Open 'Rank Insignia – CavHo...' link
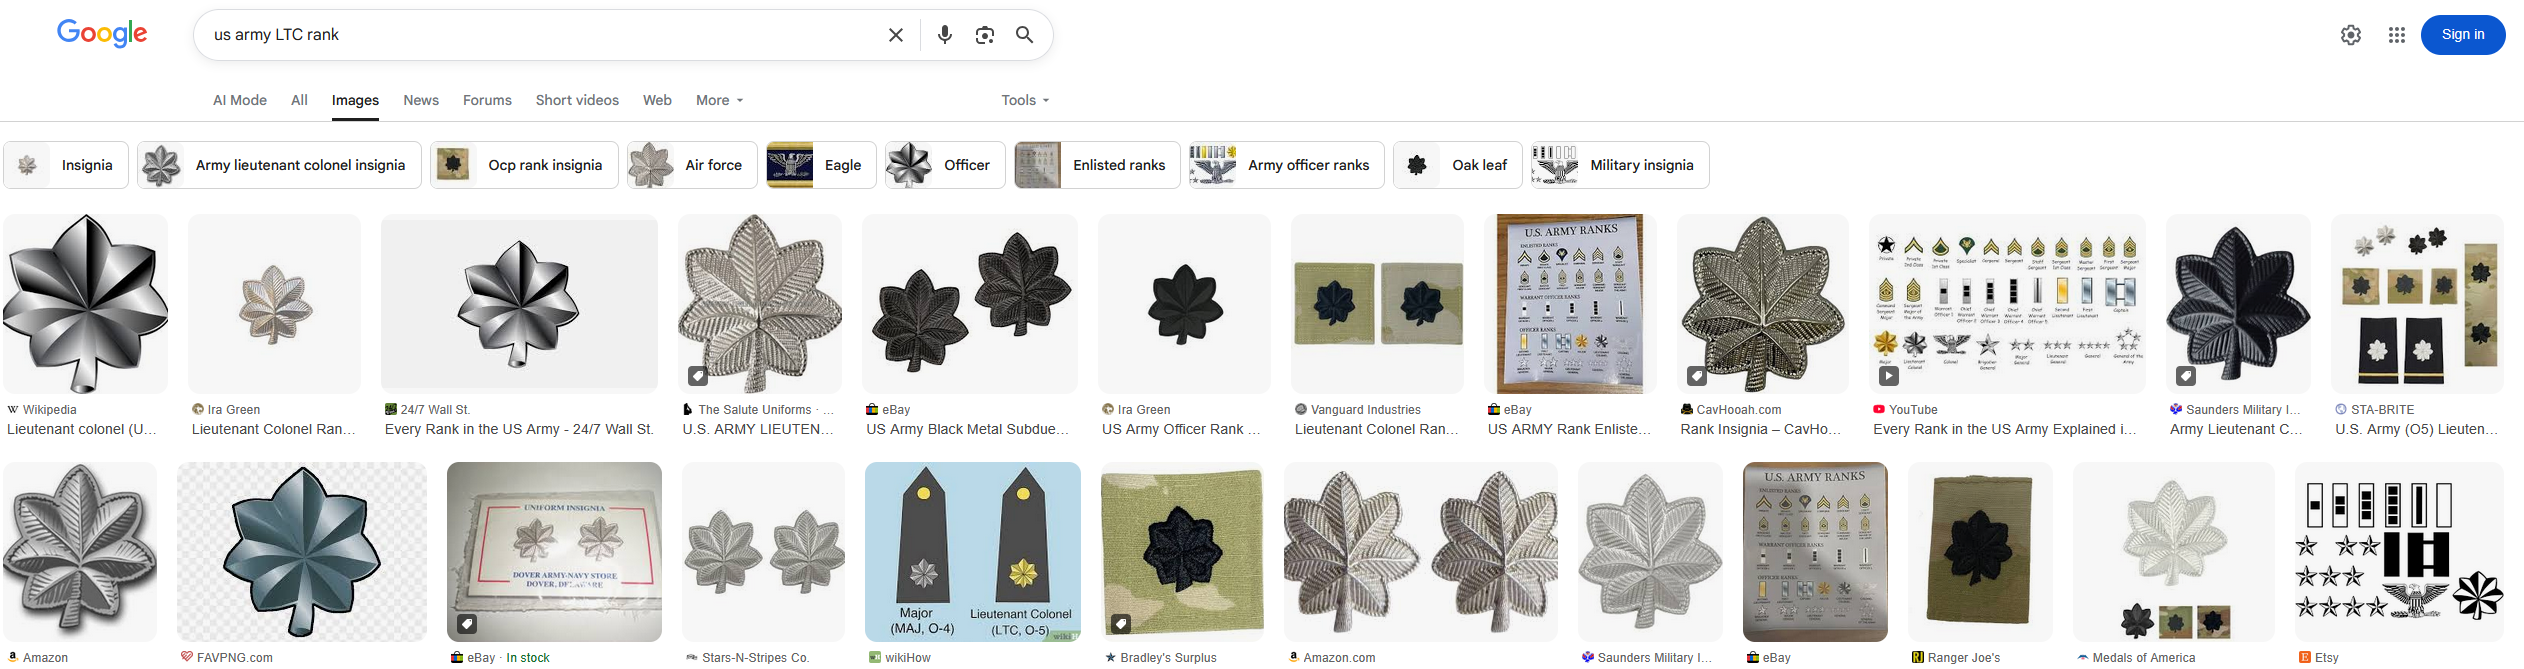 [x=1760, y=429]
